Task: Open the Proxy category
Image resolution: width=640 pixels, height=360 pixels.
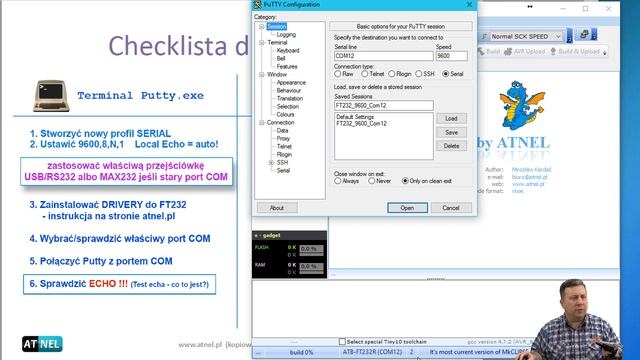Action: [283, 138]
